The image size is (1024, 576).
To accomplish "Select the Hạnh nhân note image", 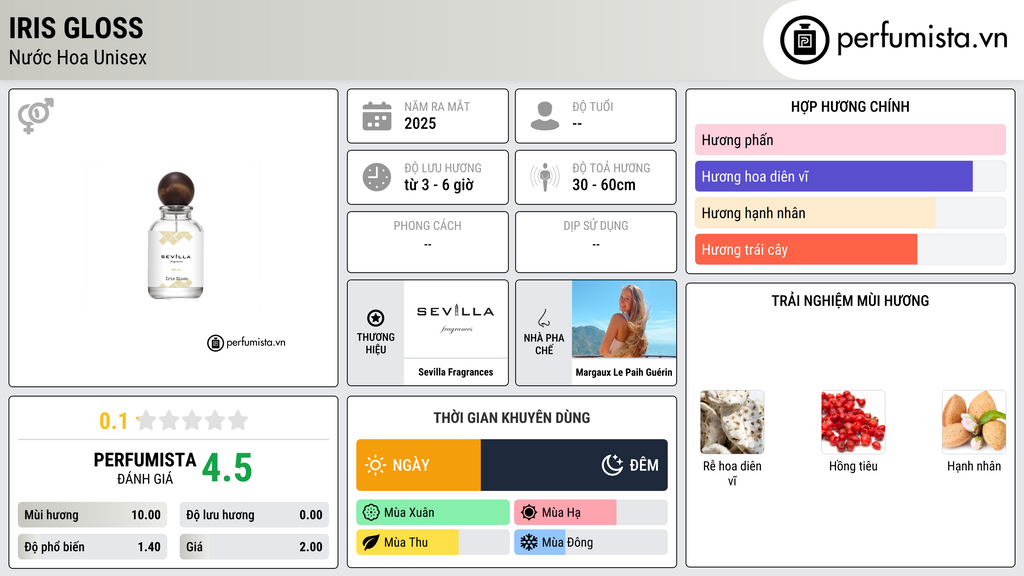I will click(x=974, y=422).
